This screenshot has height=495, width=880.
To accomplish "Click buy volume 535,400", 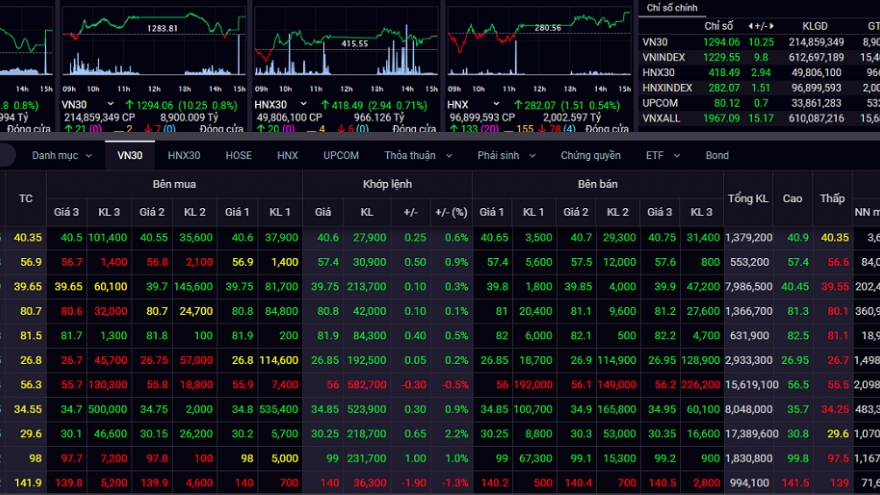I will (x=279, y=409).
